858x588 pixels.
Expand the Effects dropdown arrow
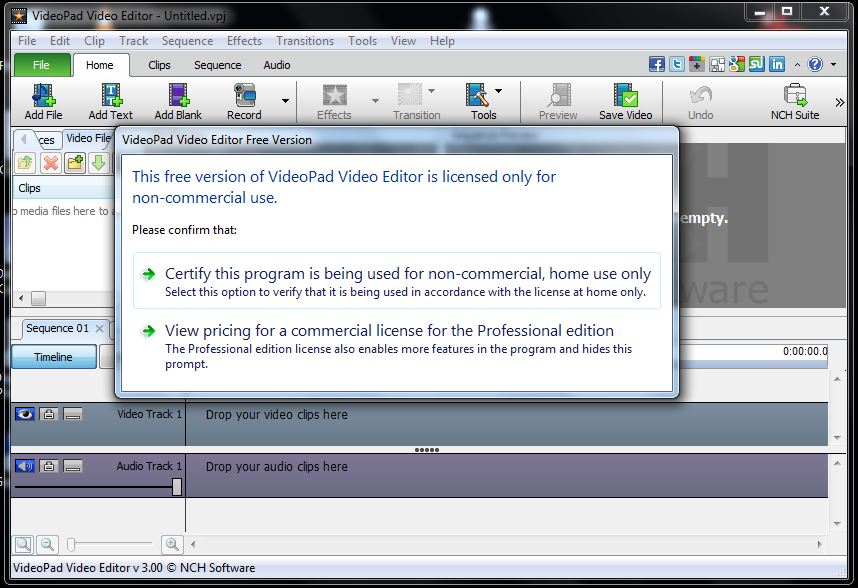click(375, 101)
